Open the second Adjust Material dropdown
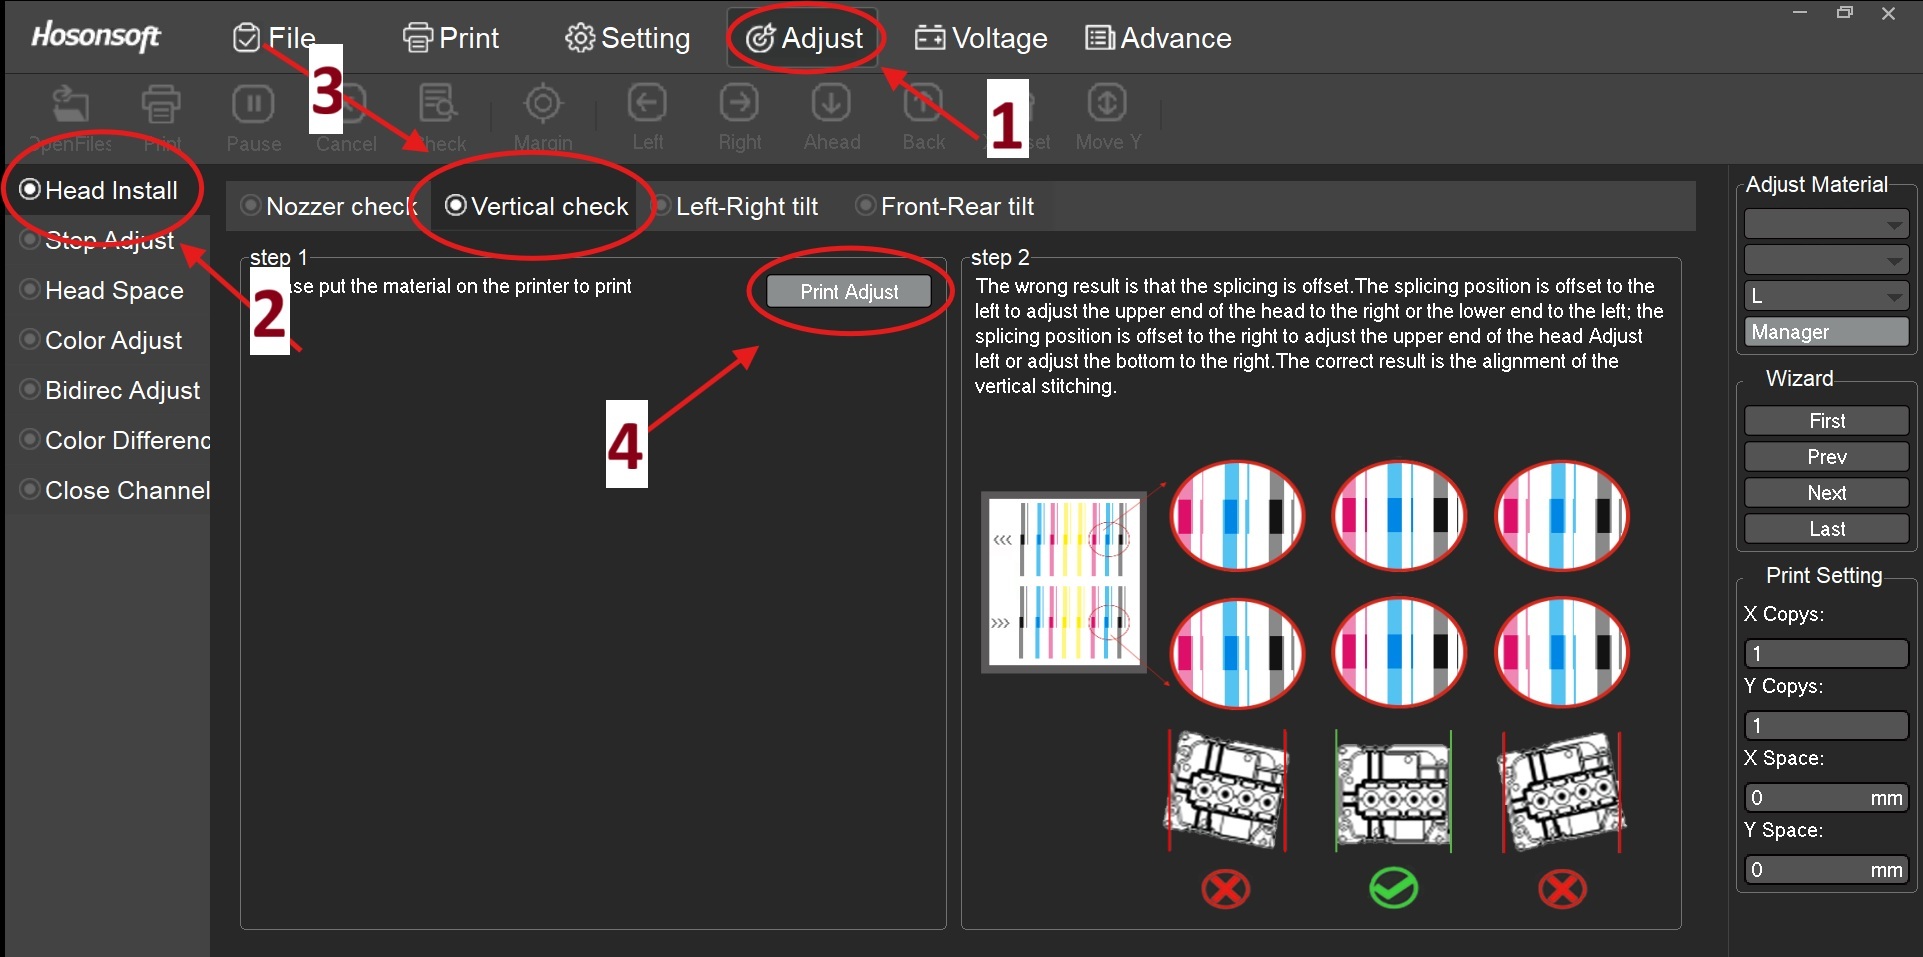The image size is (1923, 957). (x=1826, y=260)
